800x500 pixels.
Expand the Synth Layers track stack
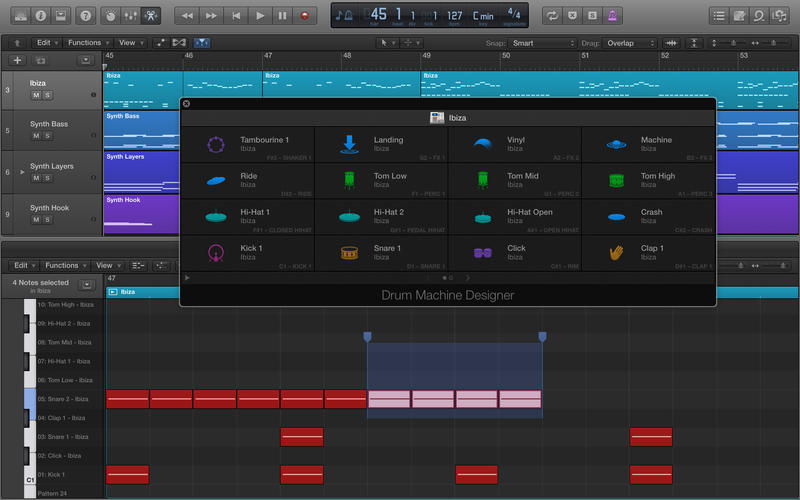pos(22,172)
